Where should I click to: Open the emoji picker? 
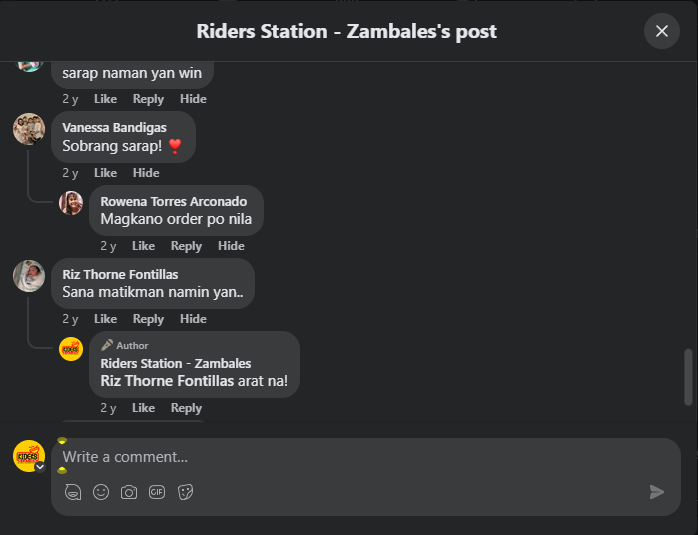(x=101, y=492)
